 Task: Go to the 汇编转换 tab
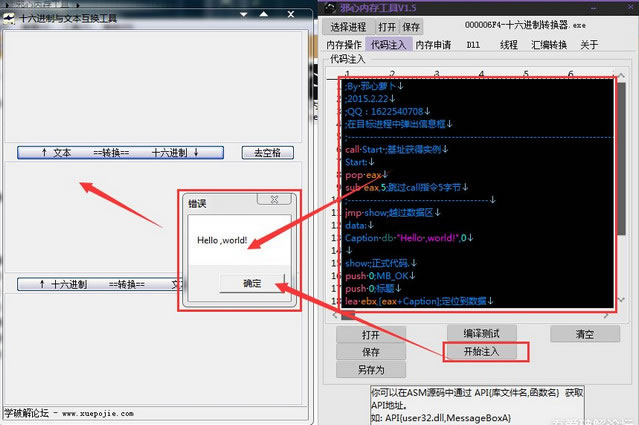549,45
